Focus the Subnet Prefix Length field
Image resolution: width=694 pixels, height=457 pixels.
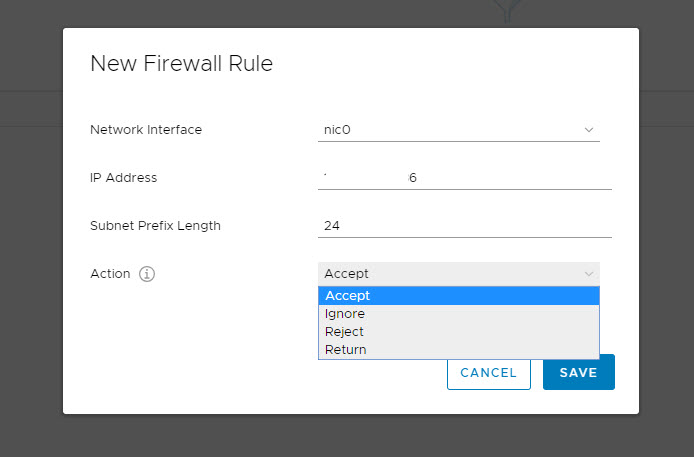[464, 226]
